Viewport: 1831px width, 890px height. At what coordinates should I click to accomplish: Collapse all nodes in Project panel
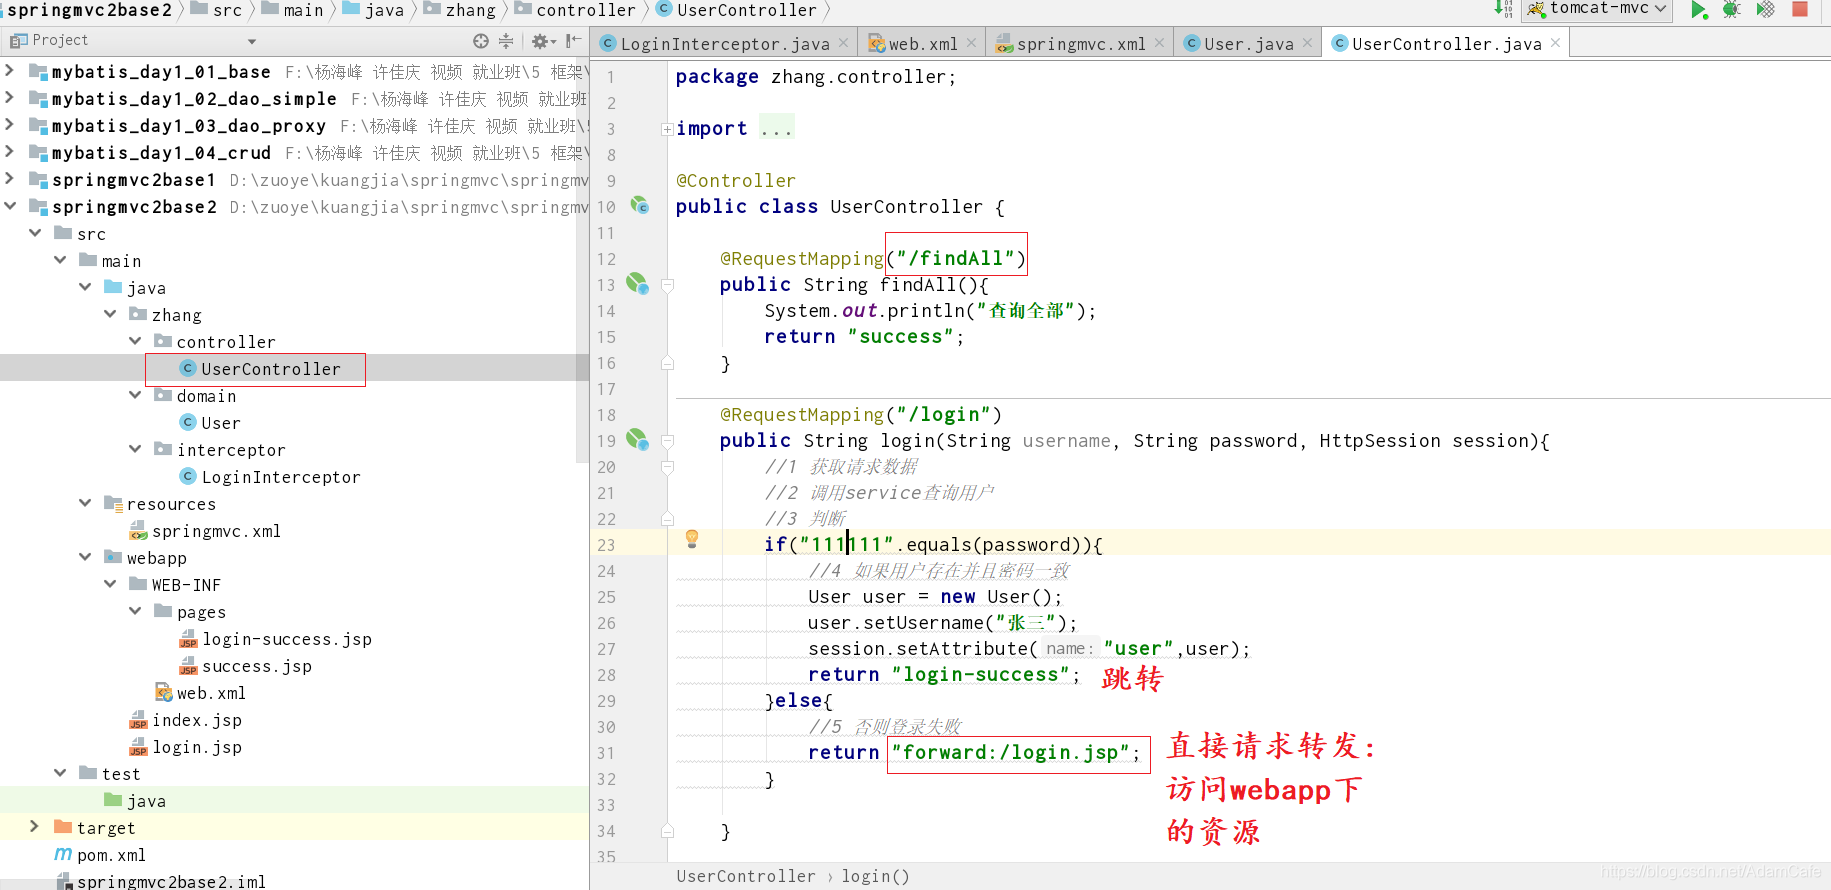pyautogui.click(x=506, y=41)
